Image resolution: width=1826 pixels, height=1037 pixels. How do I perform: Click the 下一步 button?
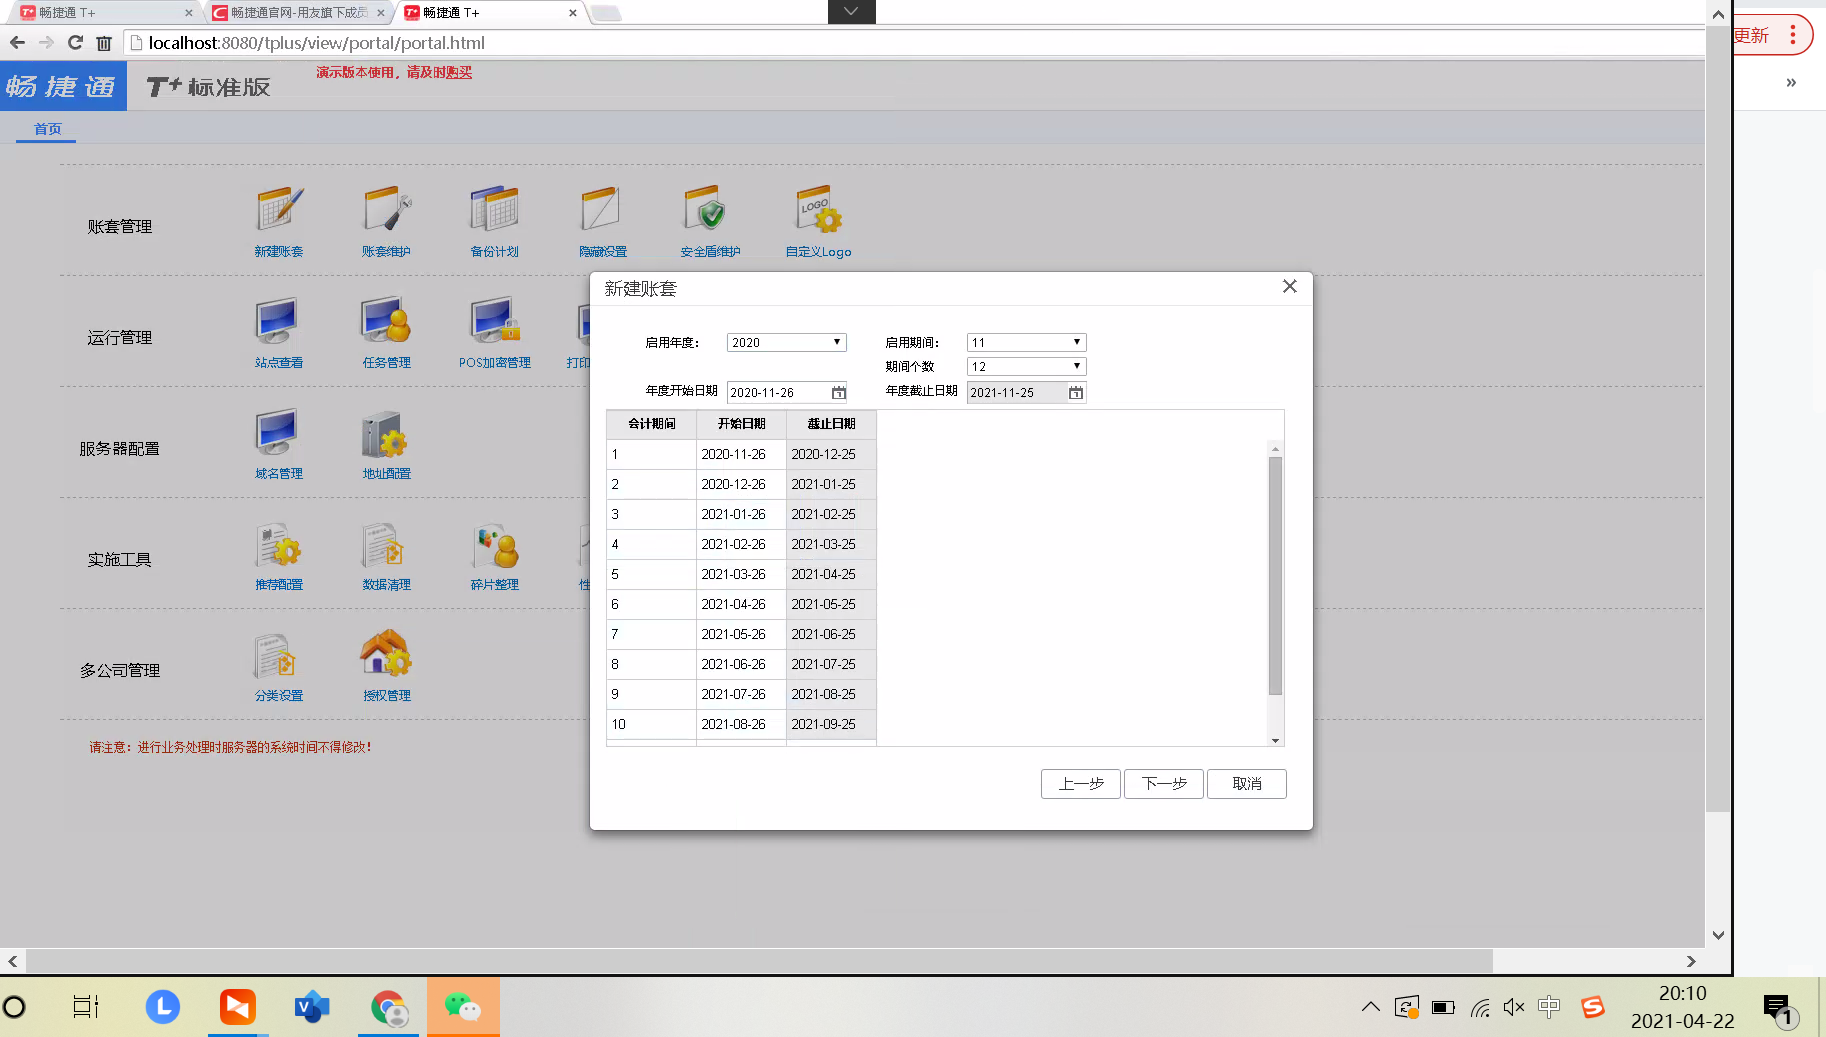pos(1164,784)
